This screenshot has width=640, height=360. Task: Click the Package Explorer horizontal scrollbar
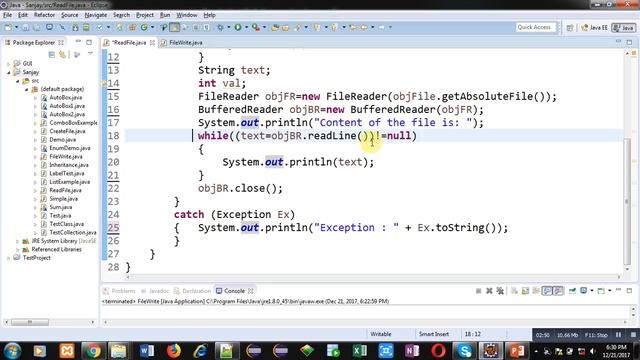point(30,322)
